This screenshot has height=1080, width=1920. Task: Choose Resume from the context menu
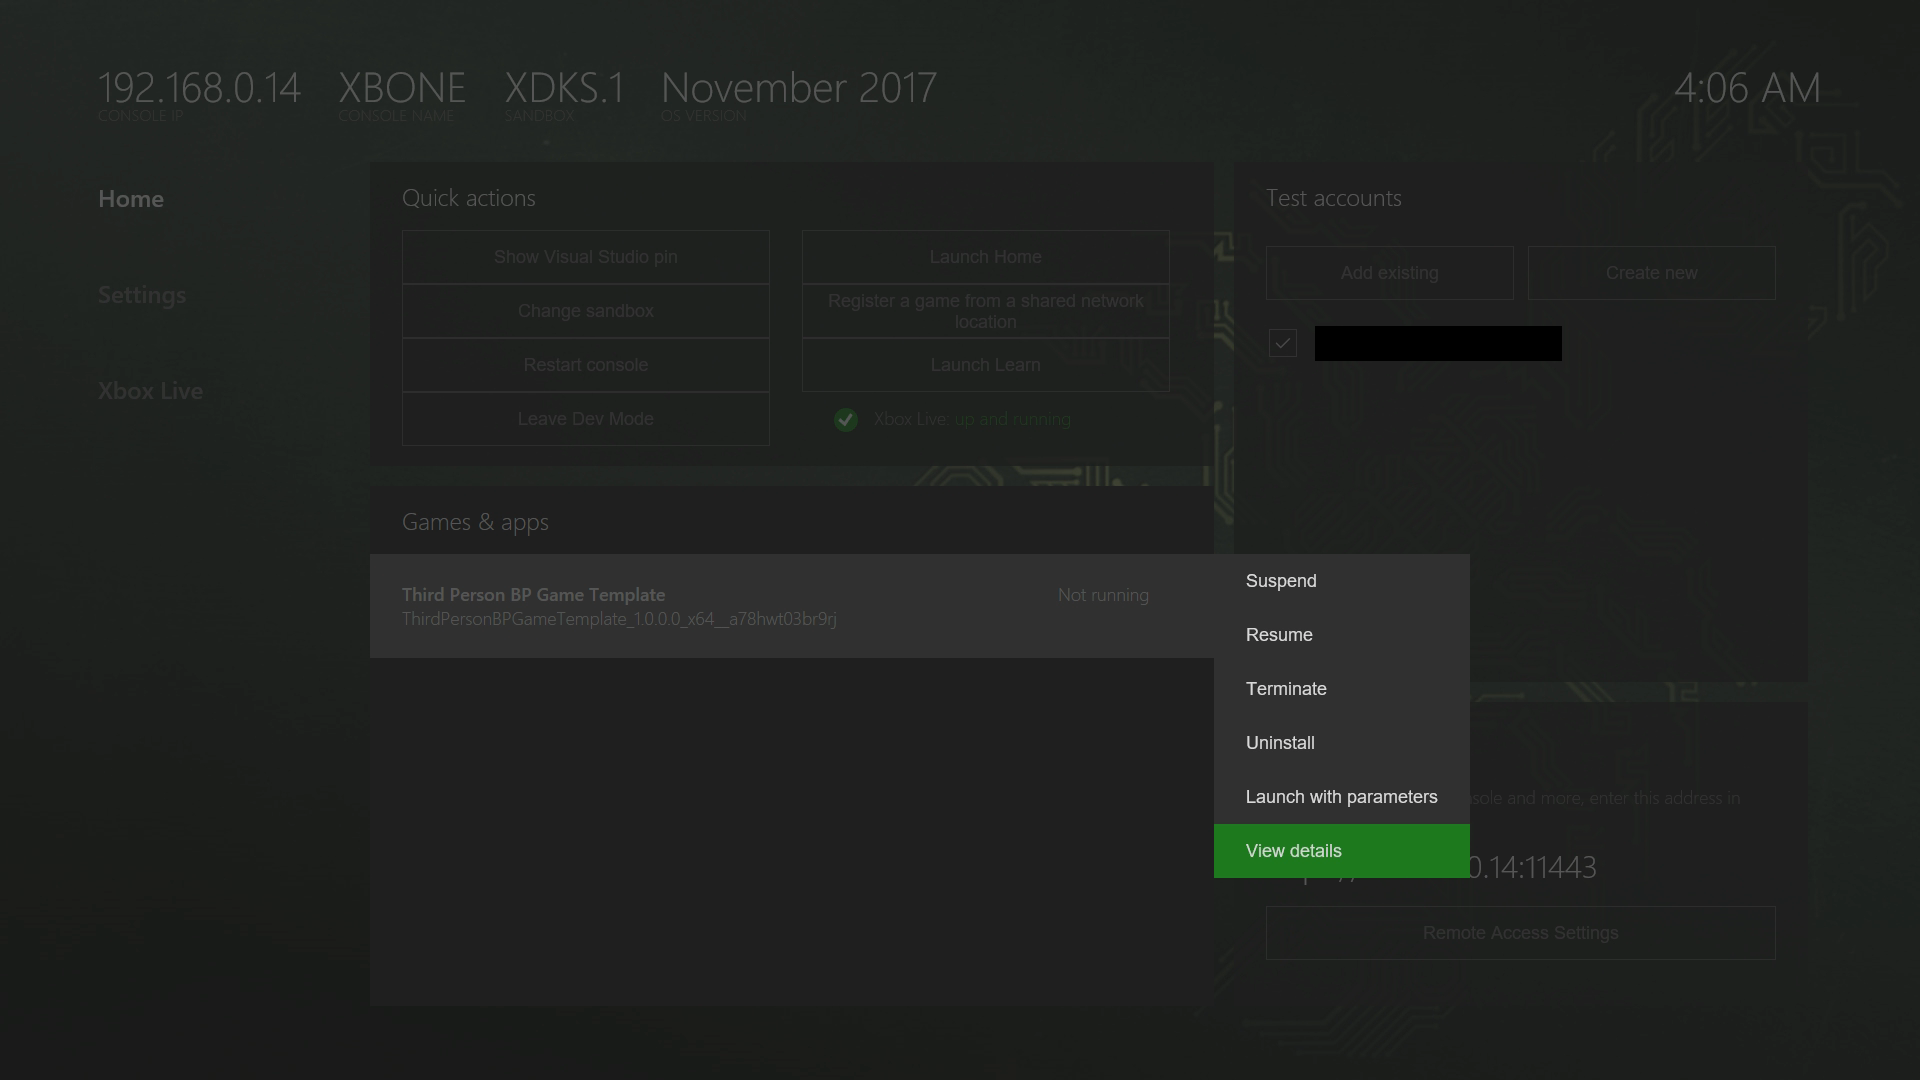(1341, 635)
